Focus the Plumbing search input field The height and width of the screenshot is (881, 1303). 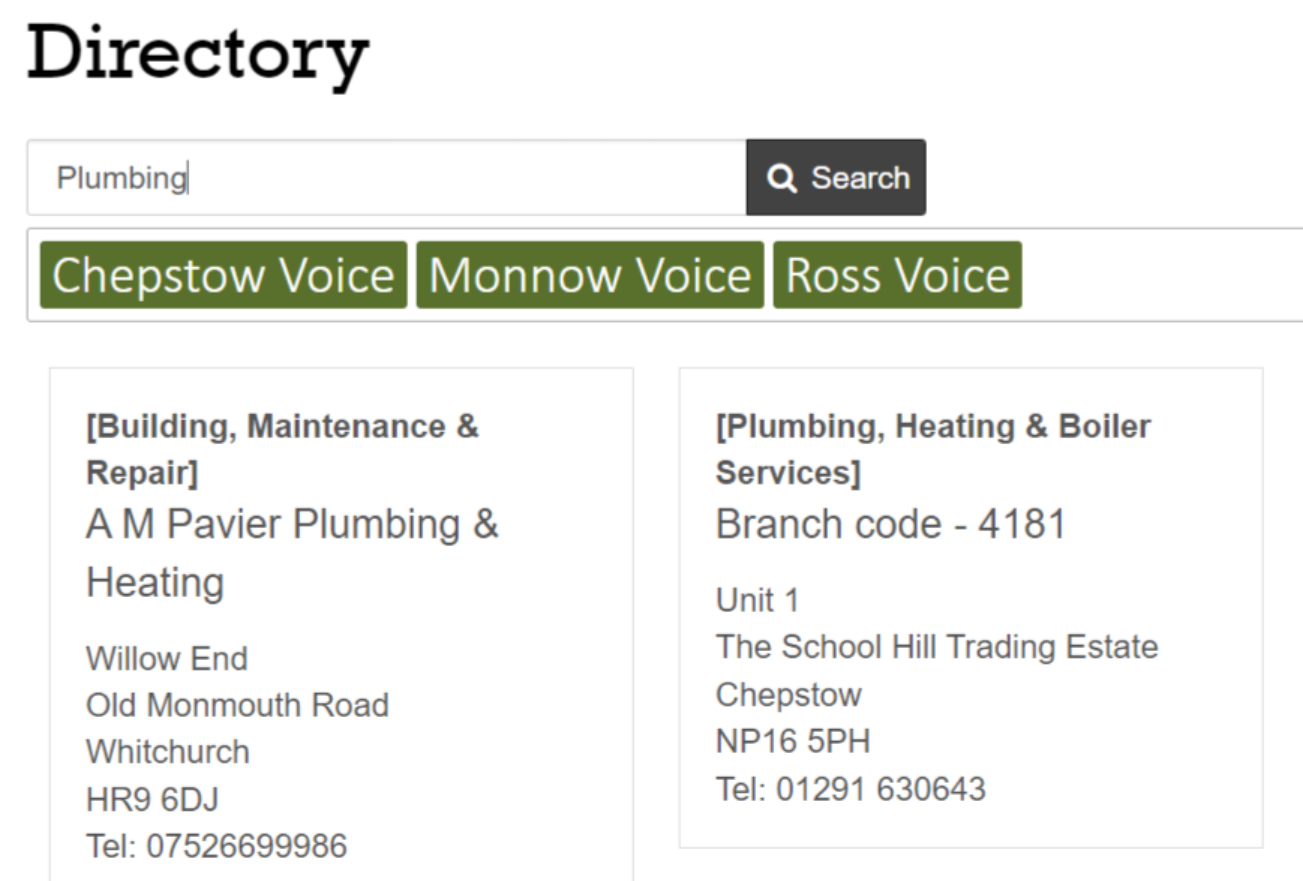[386, 178]
